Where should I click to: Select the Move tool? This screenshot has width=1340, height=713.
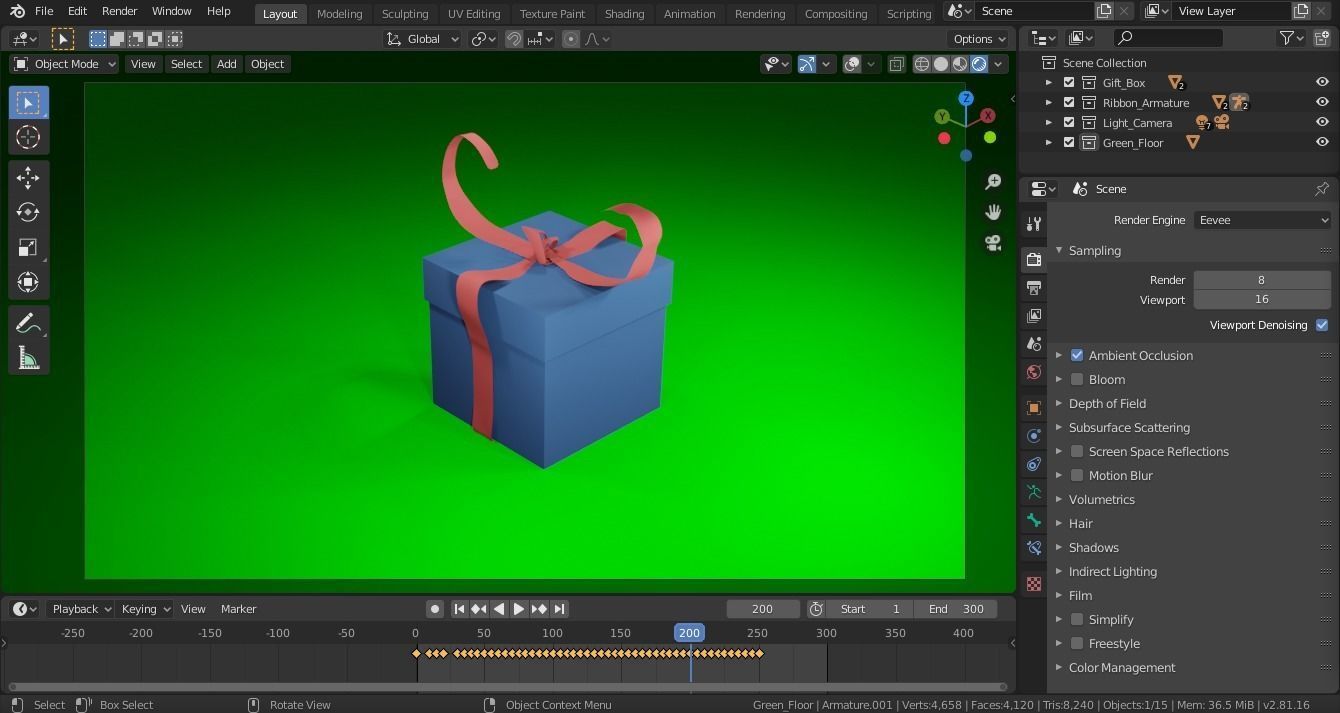(x=28, y=177)
